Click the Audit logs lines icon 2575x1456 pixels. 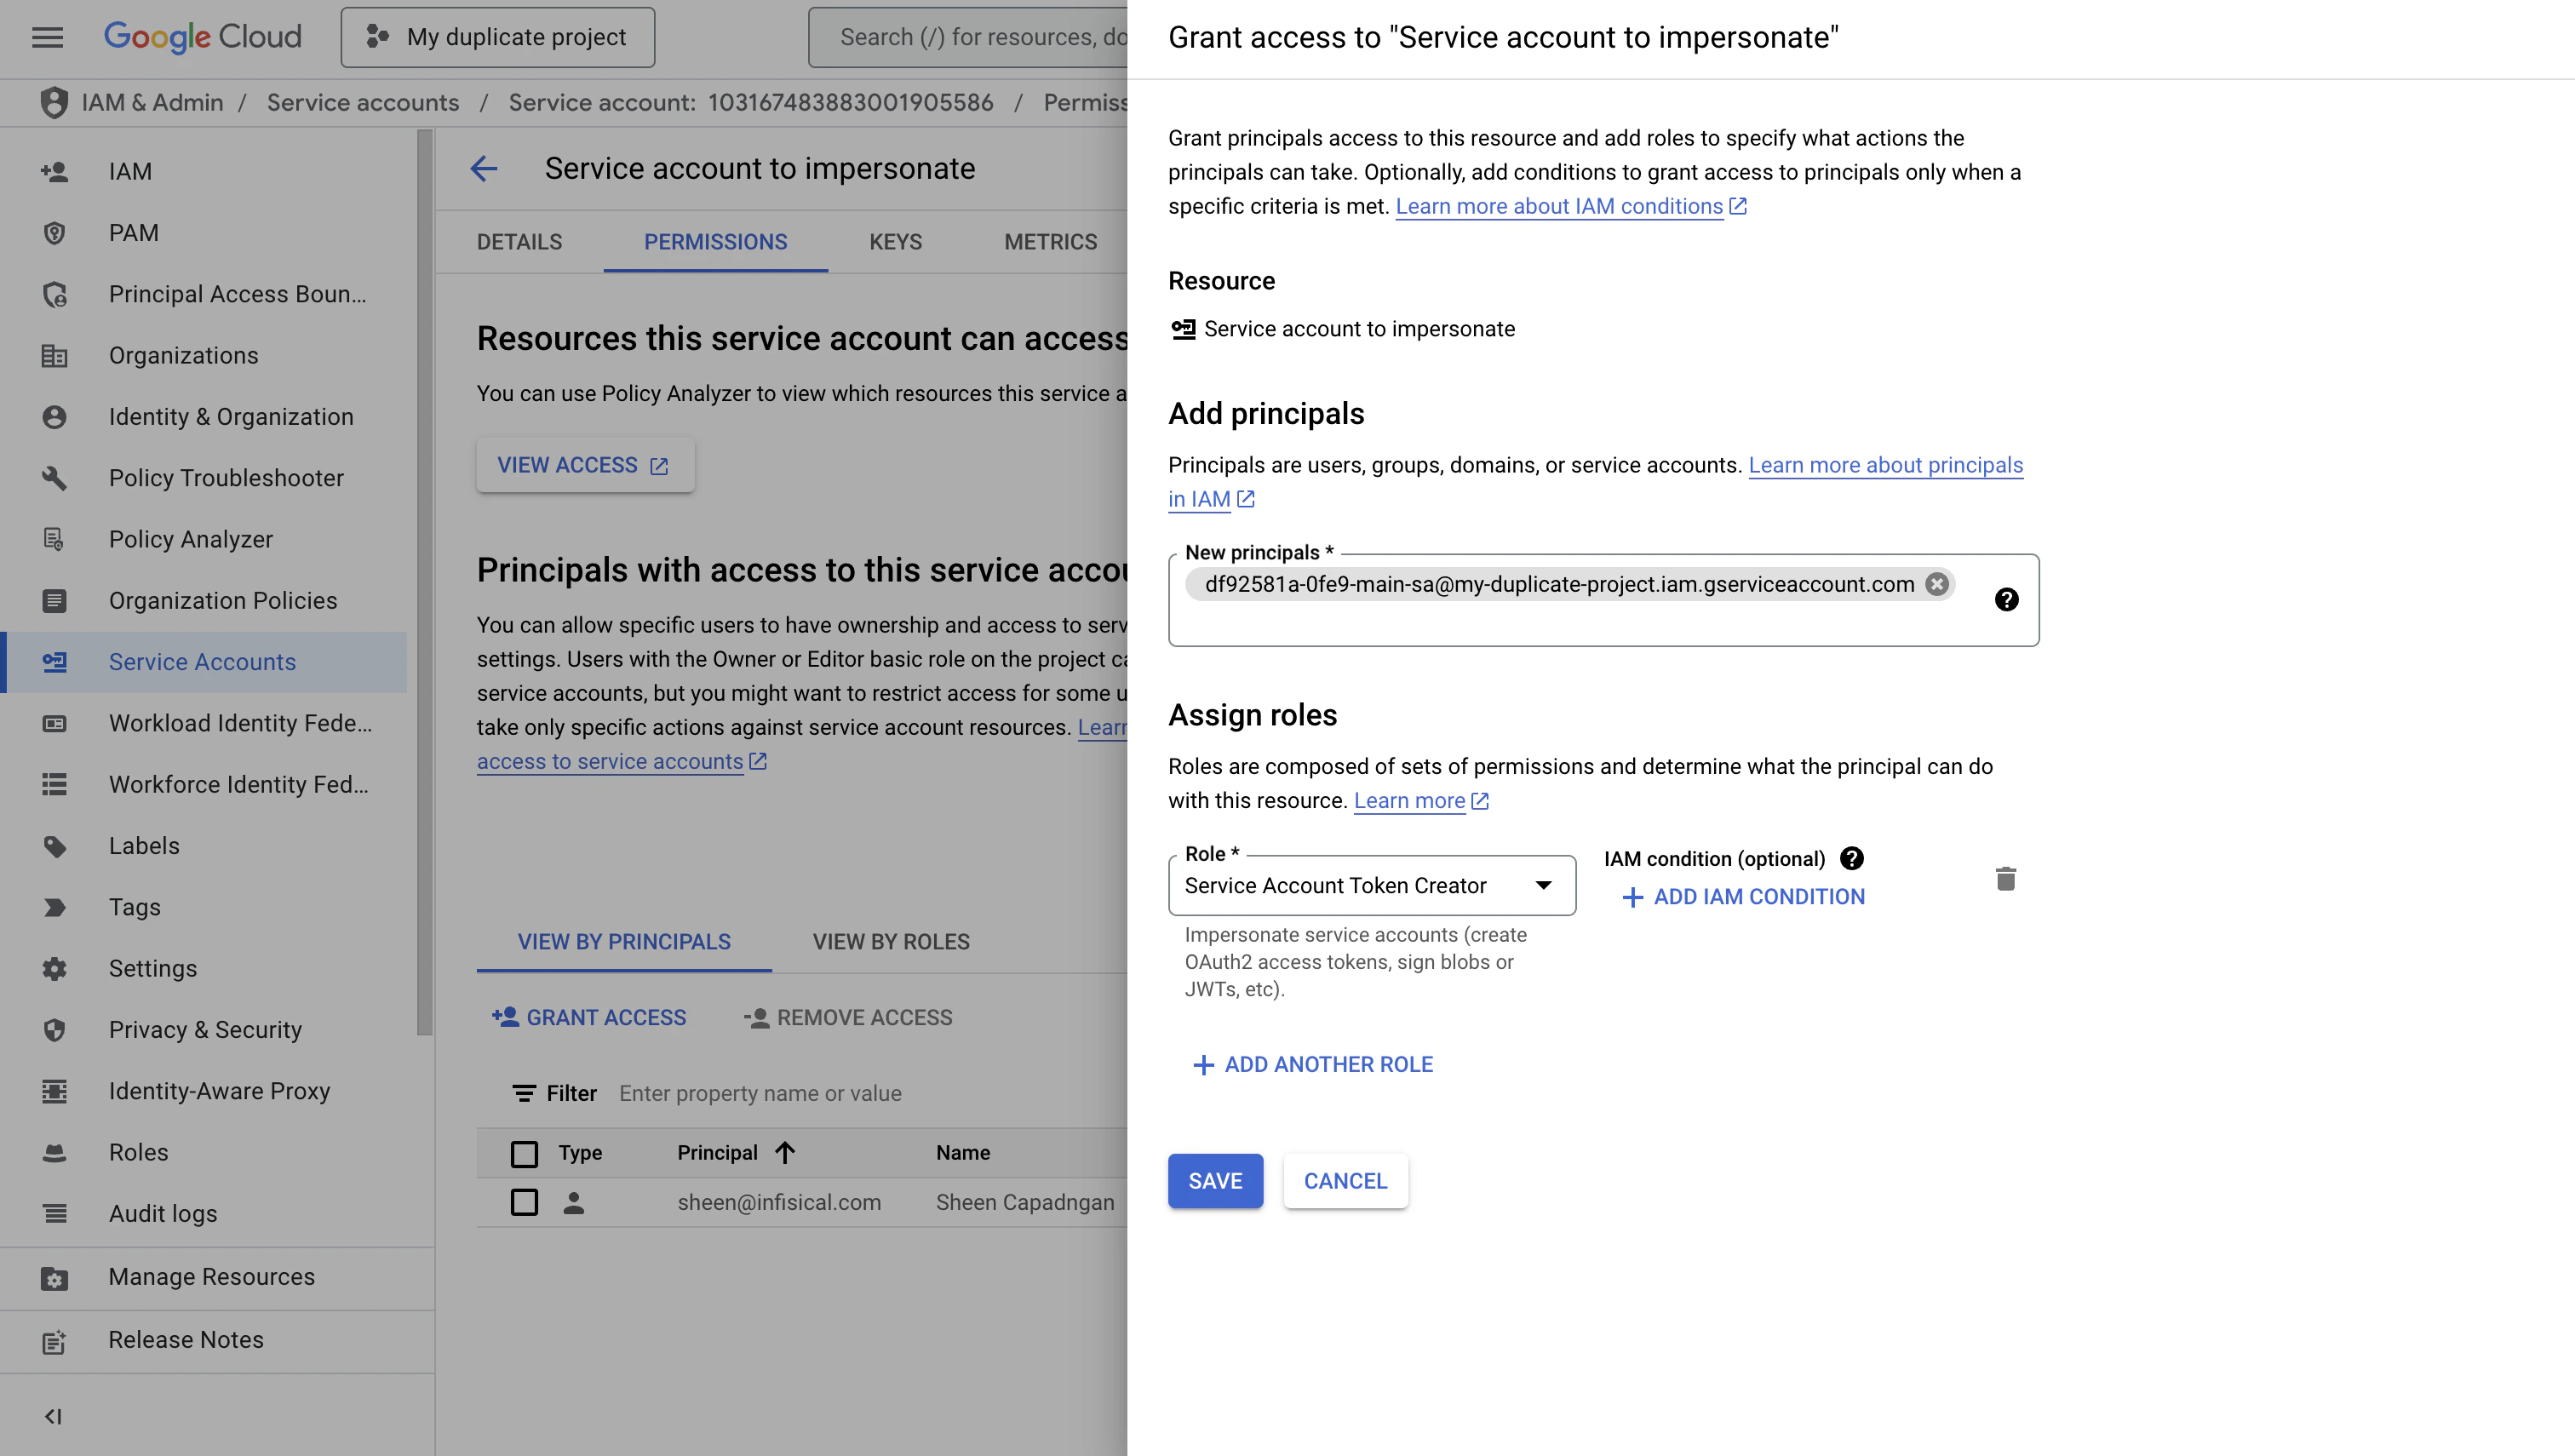click(55, 1213)
